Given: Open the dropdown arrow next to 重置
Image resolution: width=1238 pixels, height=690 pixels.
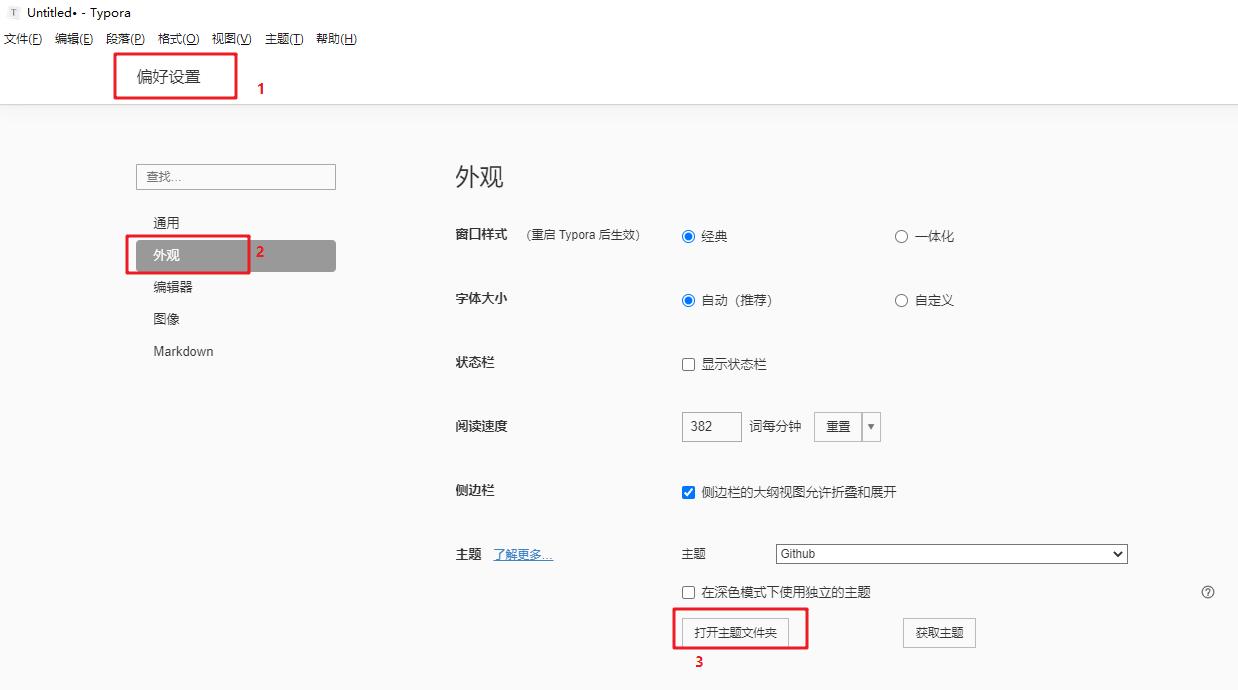Looking at the screenshot, I should (x=871, y=427).
